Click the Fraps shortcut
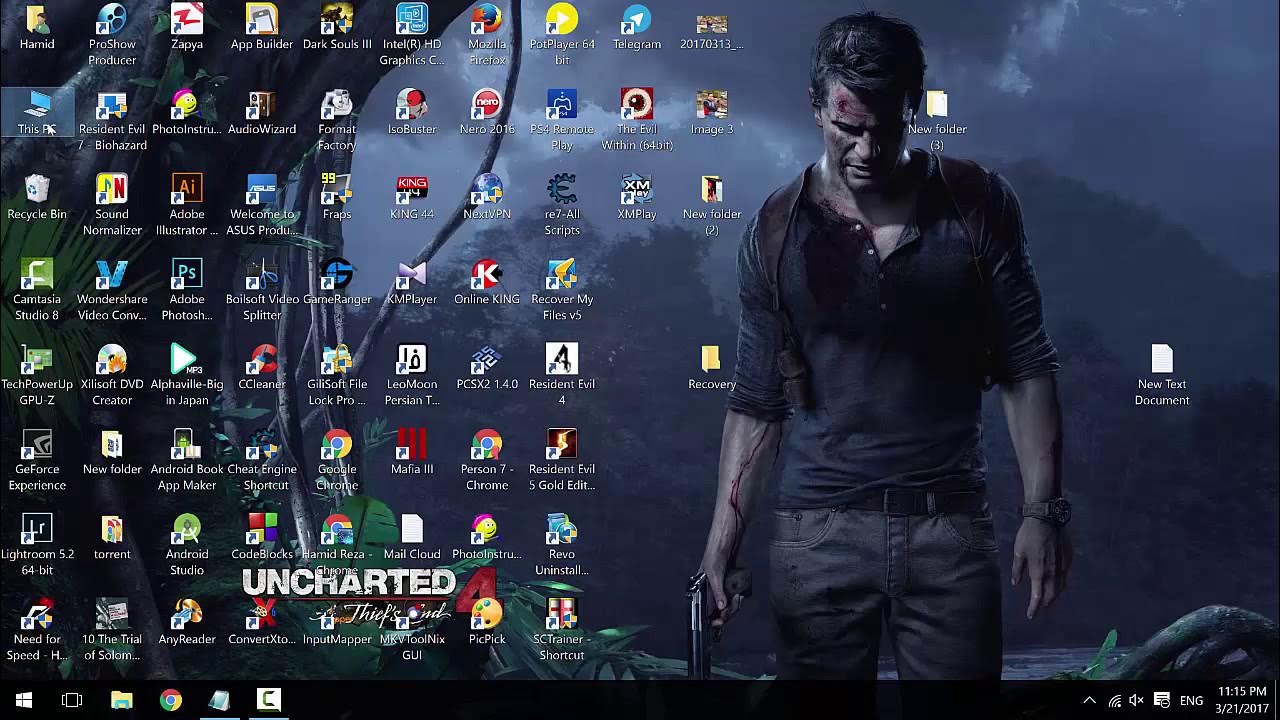The image size is (1280, 720). 337,197
